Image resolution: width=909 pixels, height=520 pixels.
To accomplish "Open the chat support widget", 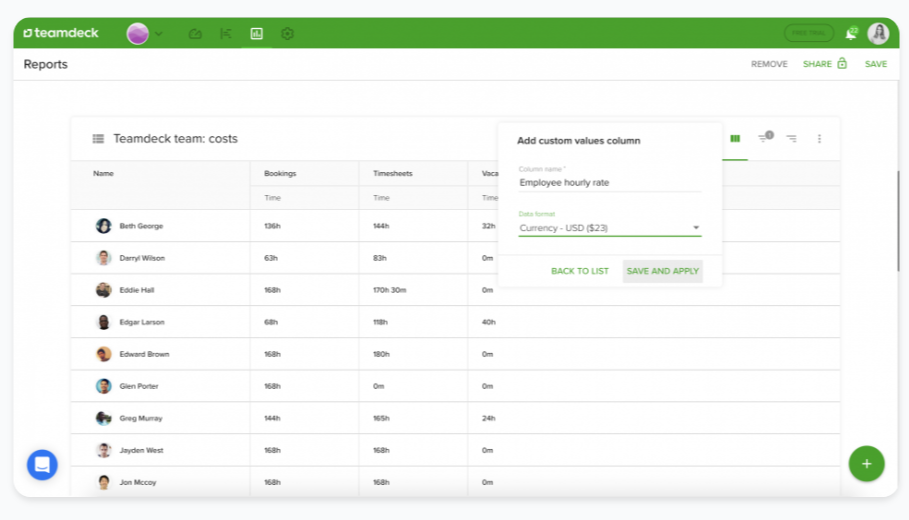I will (x=42, y=464).
